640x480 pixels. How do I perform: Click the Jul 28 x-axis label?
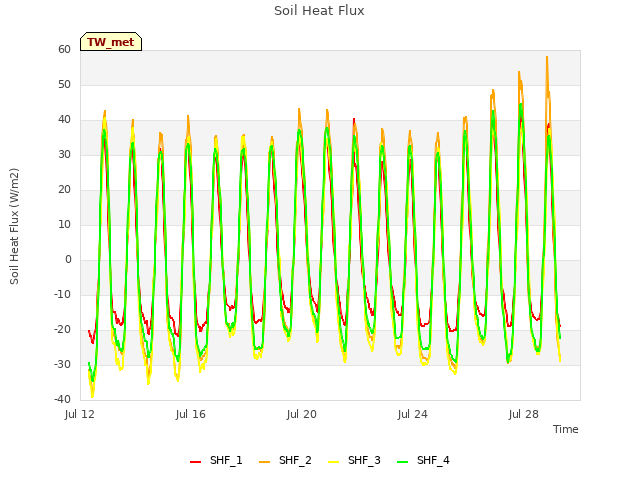[524, 414]
